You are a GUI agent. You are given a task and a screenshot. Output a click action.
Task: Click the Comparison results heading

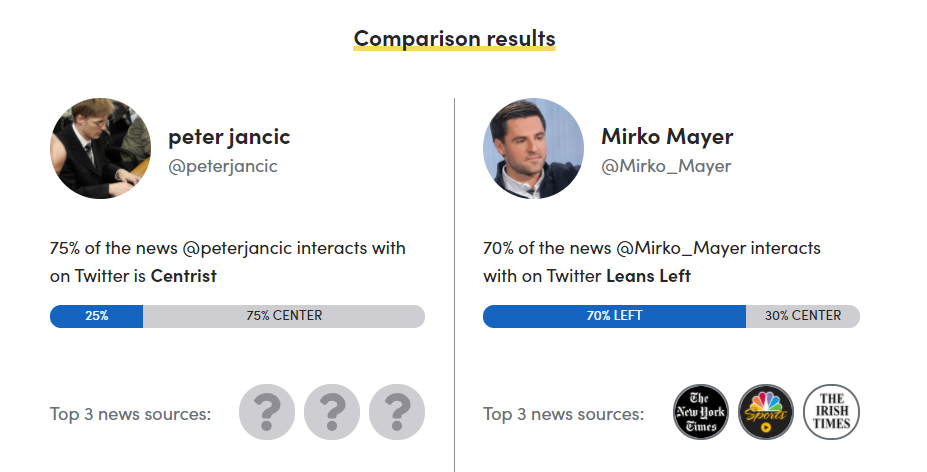tap(454, 39)
